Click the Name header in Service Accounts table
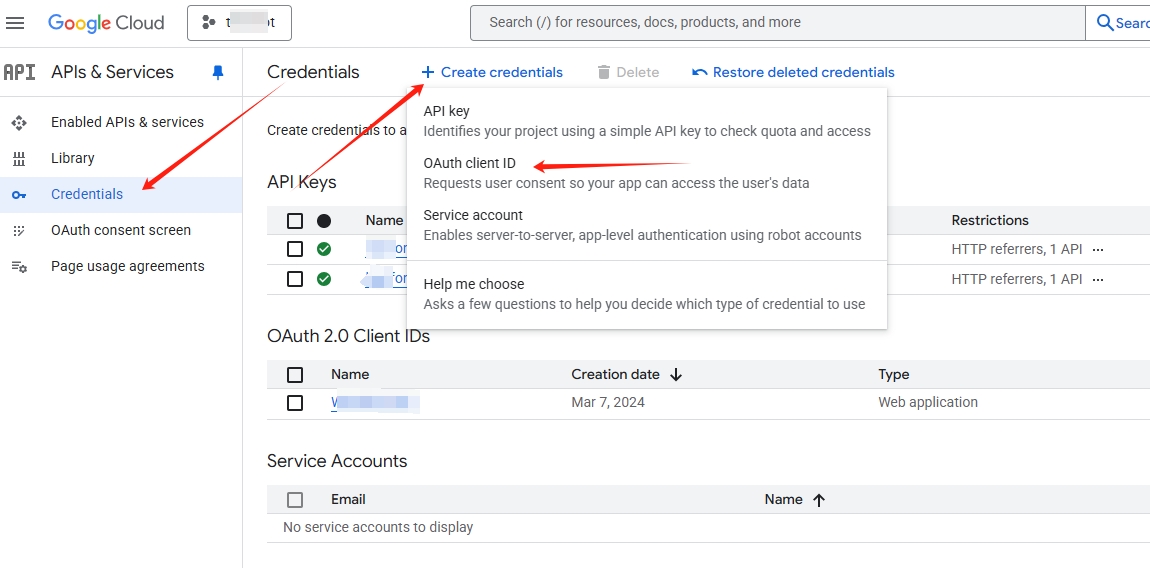The image size is (1150, 568). (783, 499)
